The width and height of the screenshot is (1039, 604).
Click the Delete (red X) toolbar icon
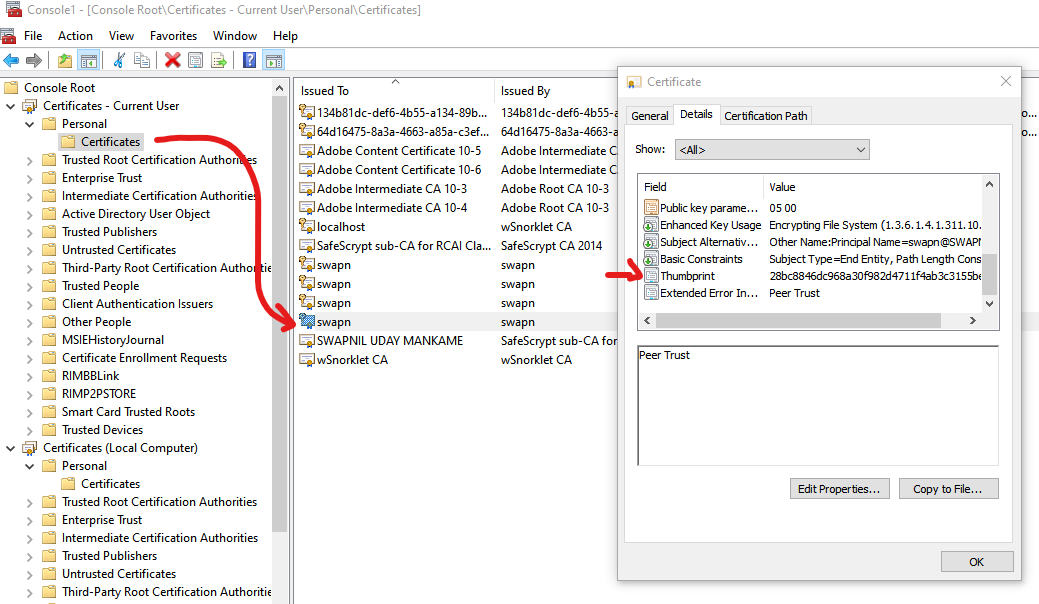[x=171, y=60]
